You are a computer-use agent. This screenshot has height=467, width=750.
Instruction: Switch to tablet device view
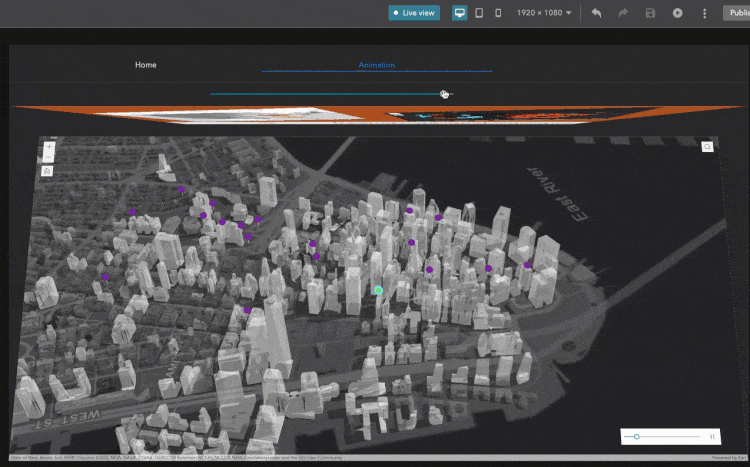pyautogui.click(x=479, y=13)
